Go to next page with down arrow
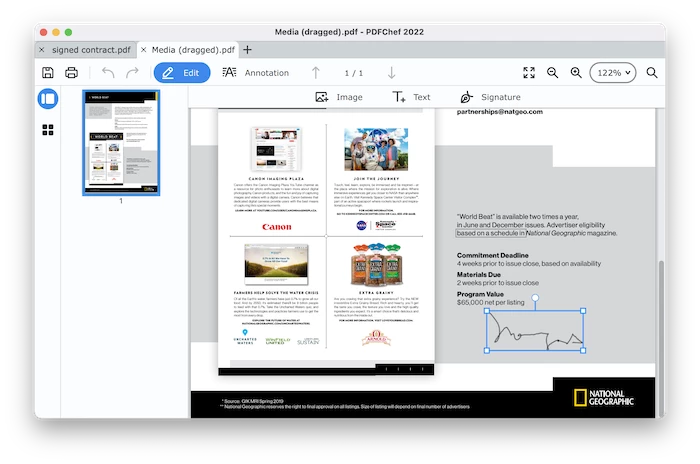The width and height of the screenshot is (700, 464). click(392, 73)
